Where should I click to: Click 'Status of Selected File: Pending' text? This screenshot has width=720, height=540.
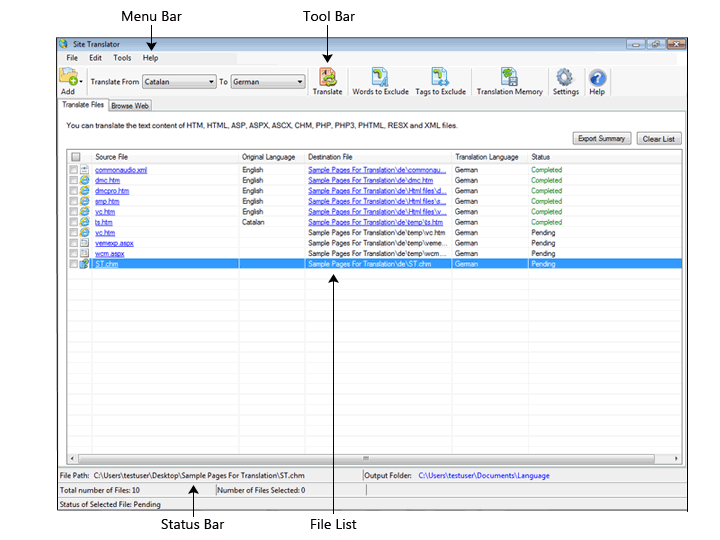click(110, 504)
